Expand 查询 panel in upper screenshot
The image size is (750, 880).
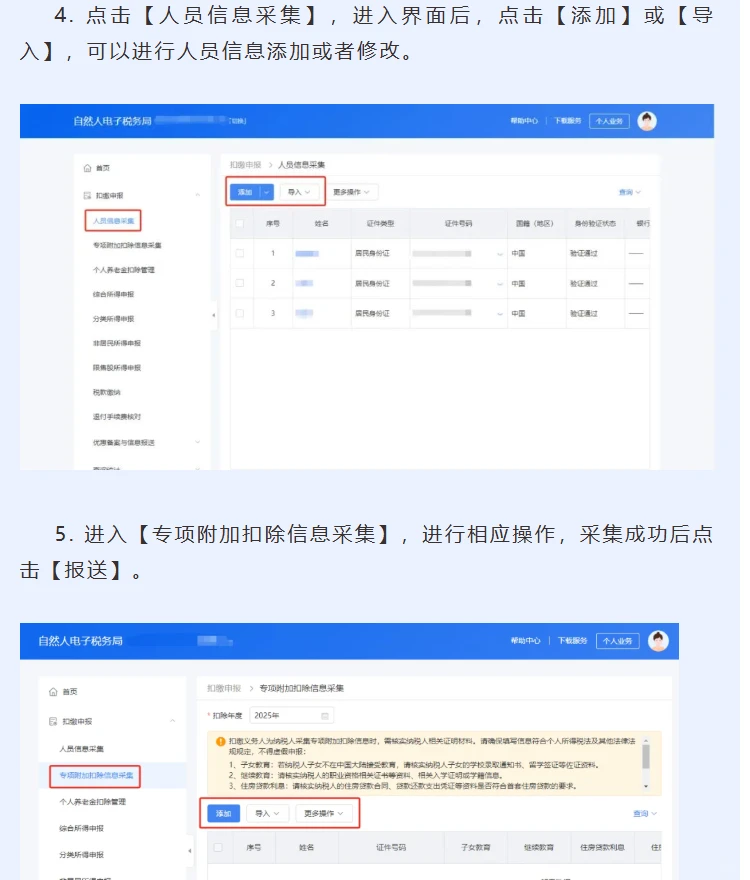coord(630,192)
